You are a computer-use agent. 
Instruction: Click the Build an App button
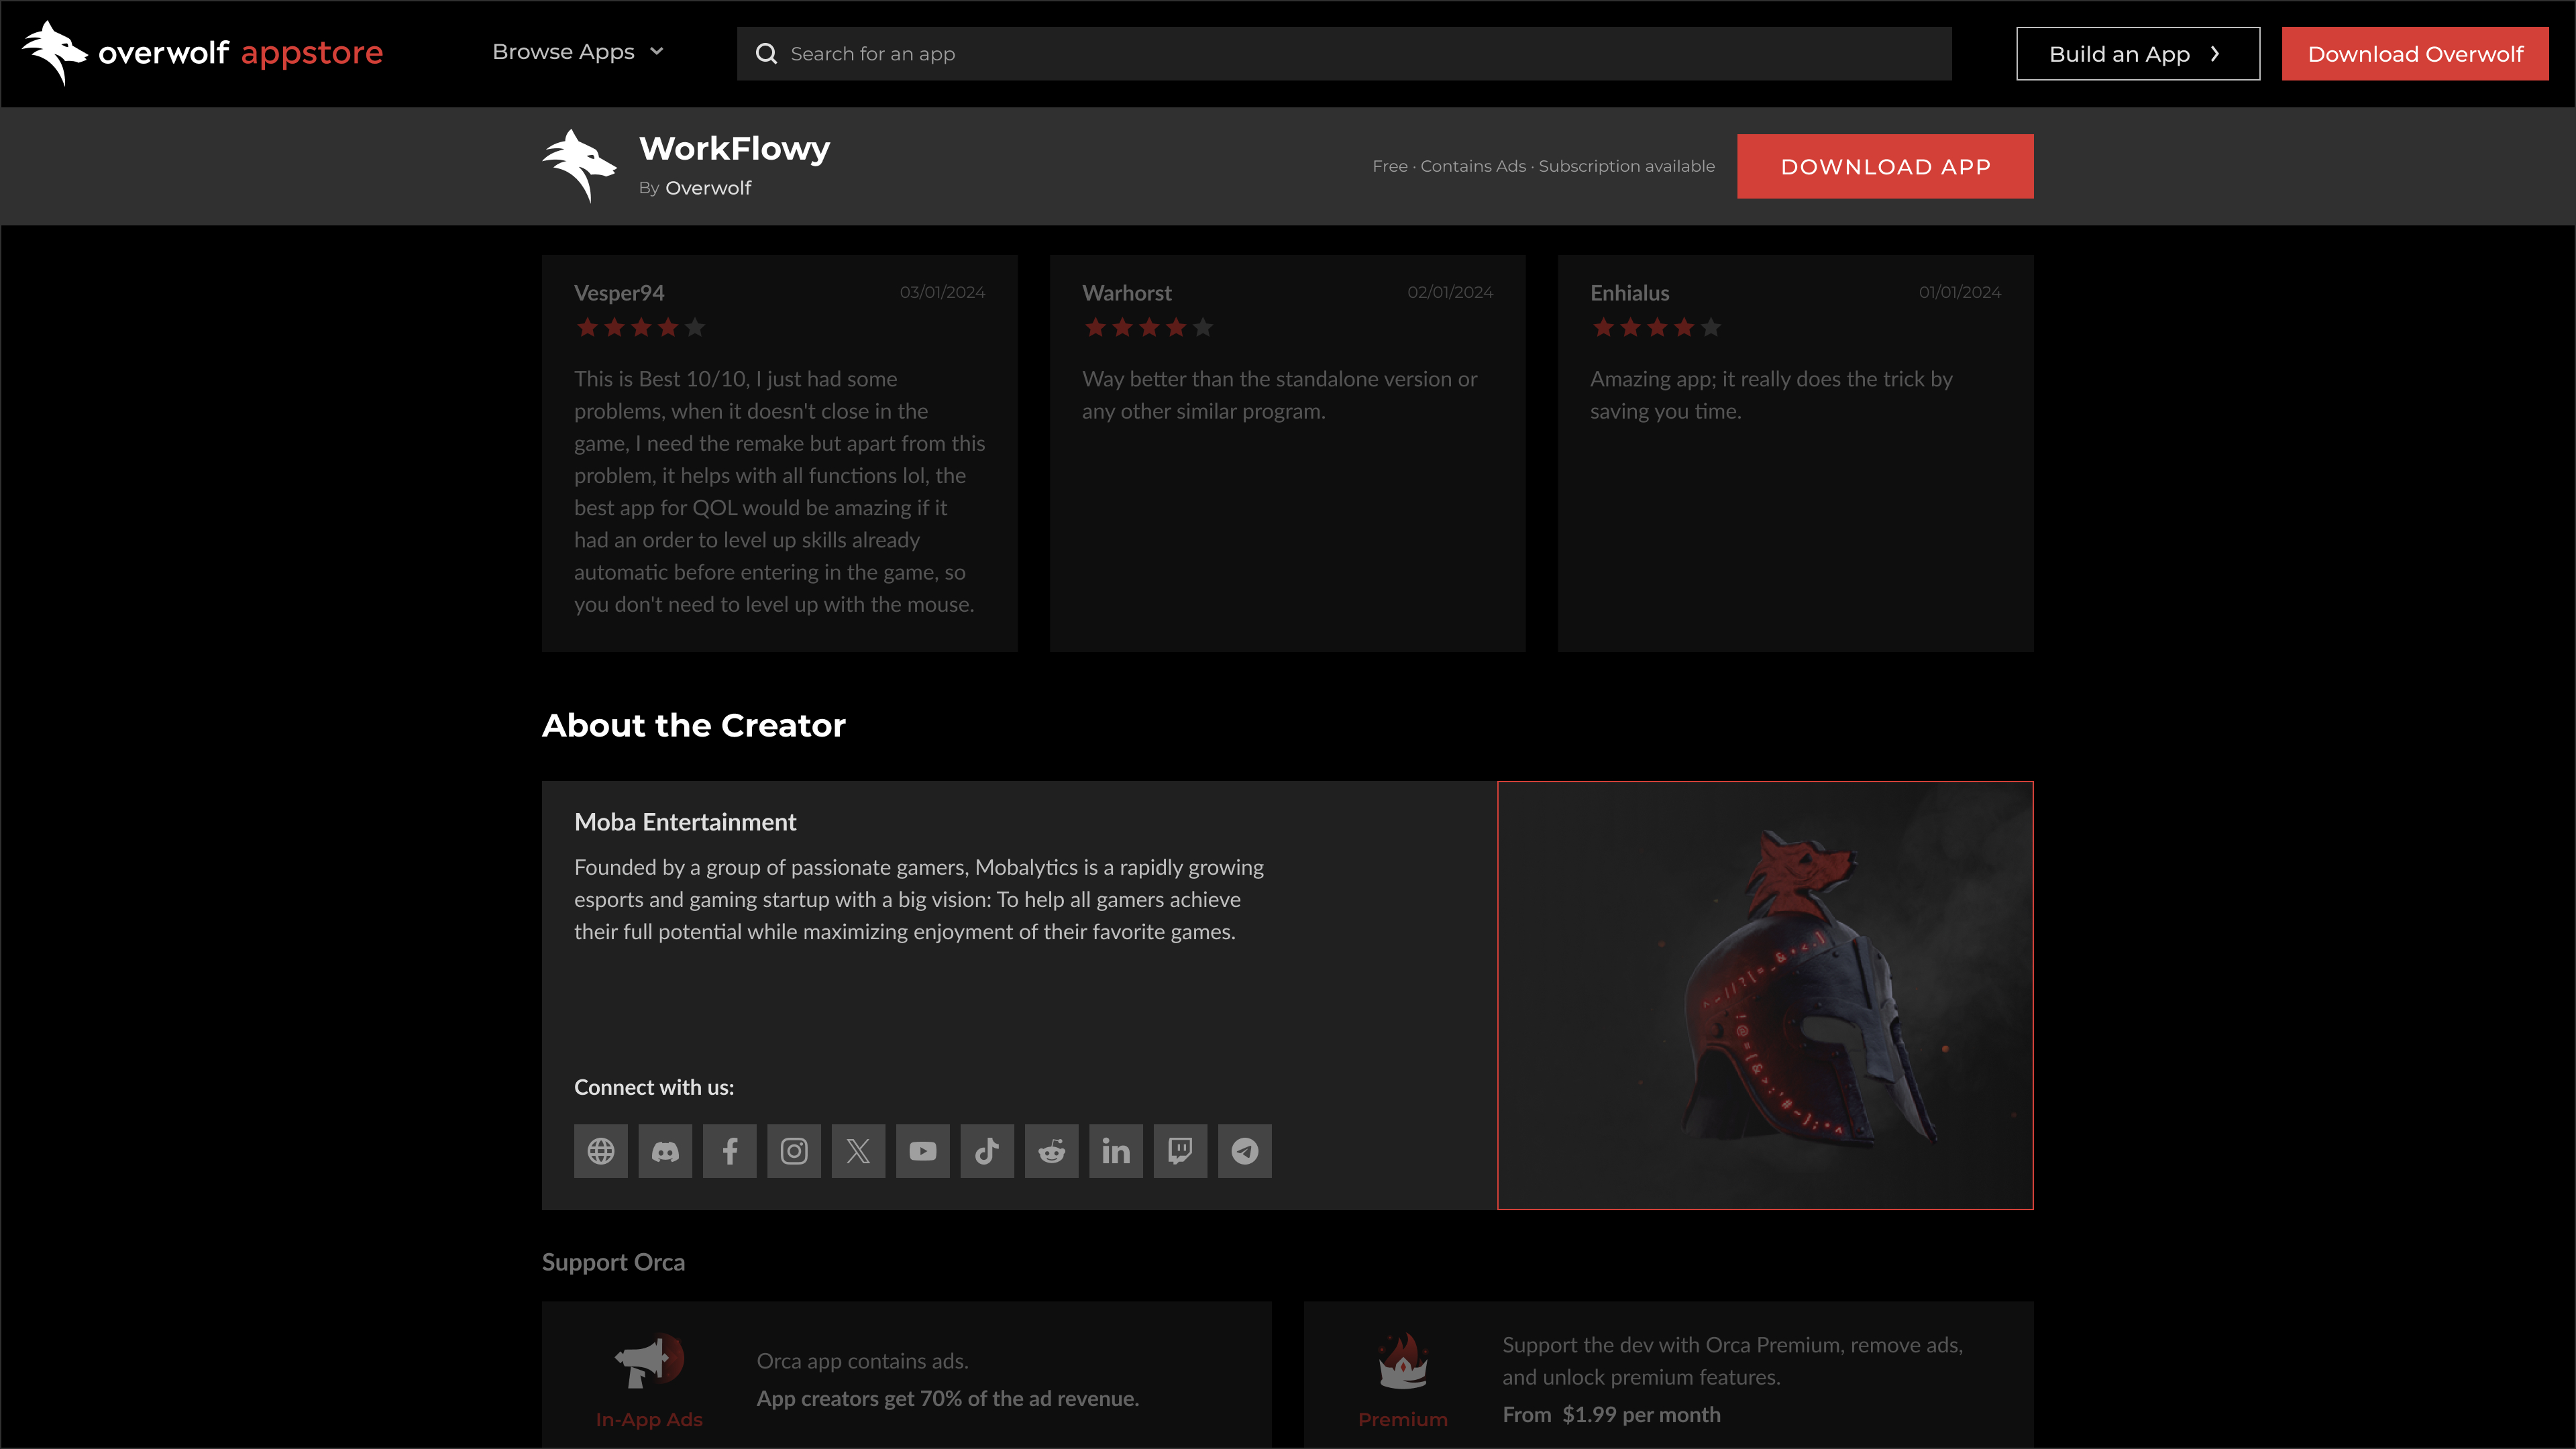click(2138, 54)
